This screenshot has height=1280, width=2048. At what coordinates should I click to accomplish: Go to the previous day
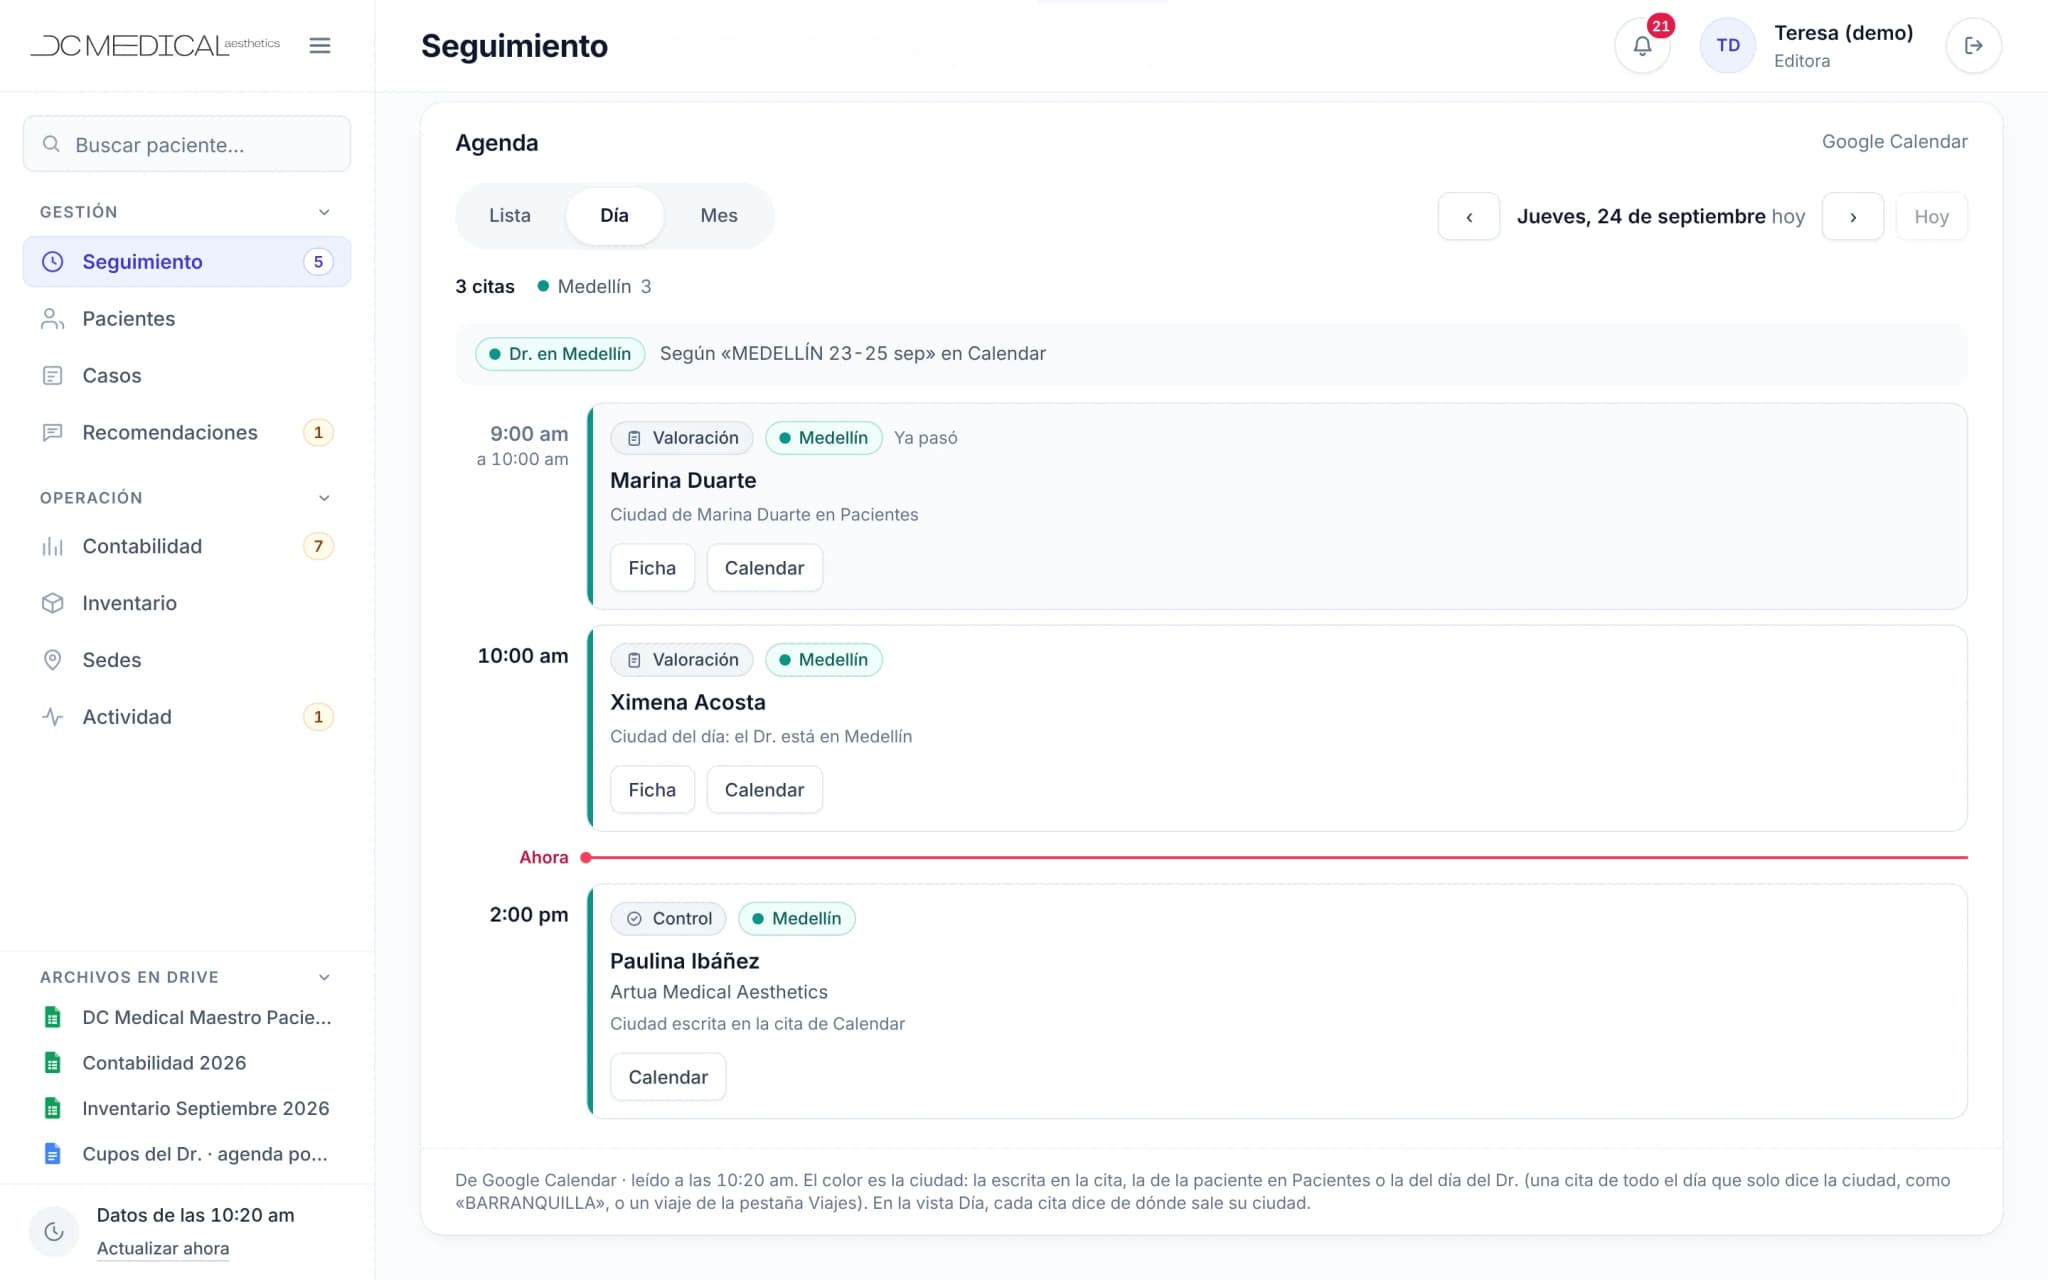coord(1469,217)
